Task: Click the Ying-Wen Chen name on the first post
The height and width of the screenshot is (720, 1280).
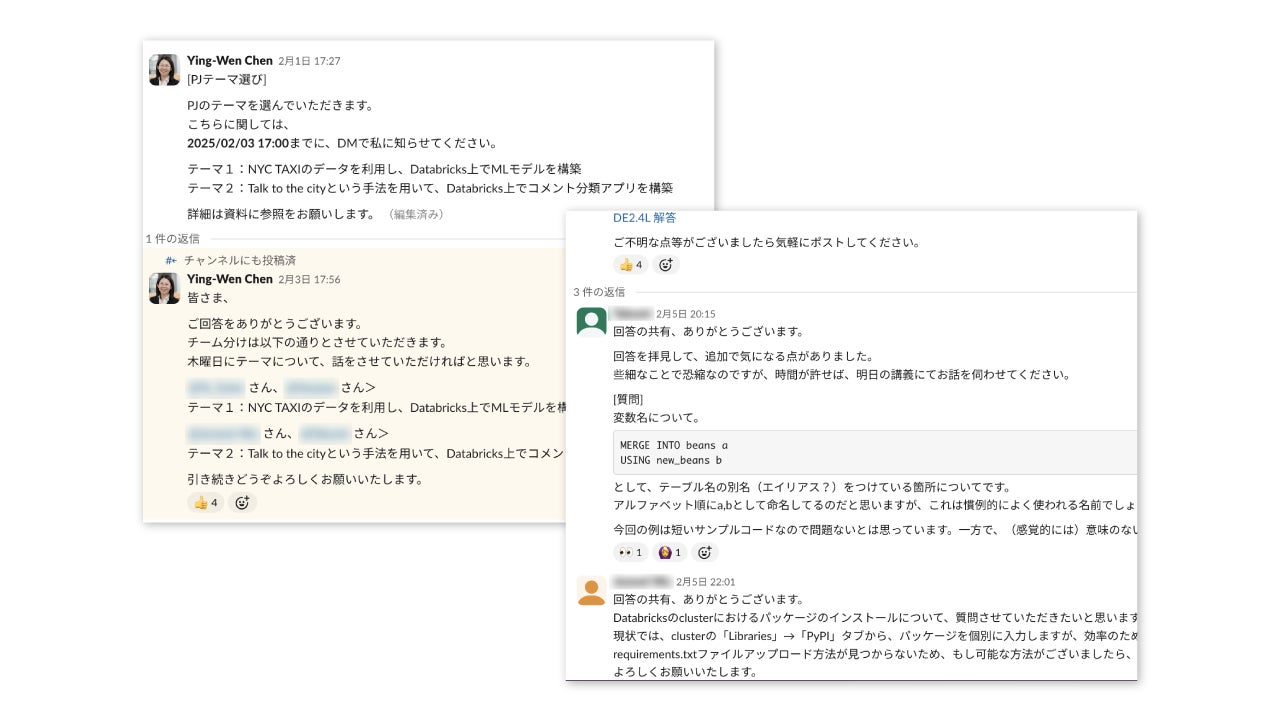Action: (229, 61)
